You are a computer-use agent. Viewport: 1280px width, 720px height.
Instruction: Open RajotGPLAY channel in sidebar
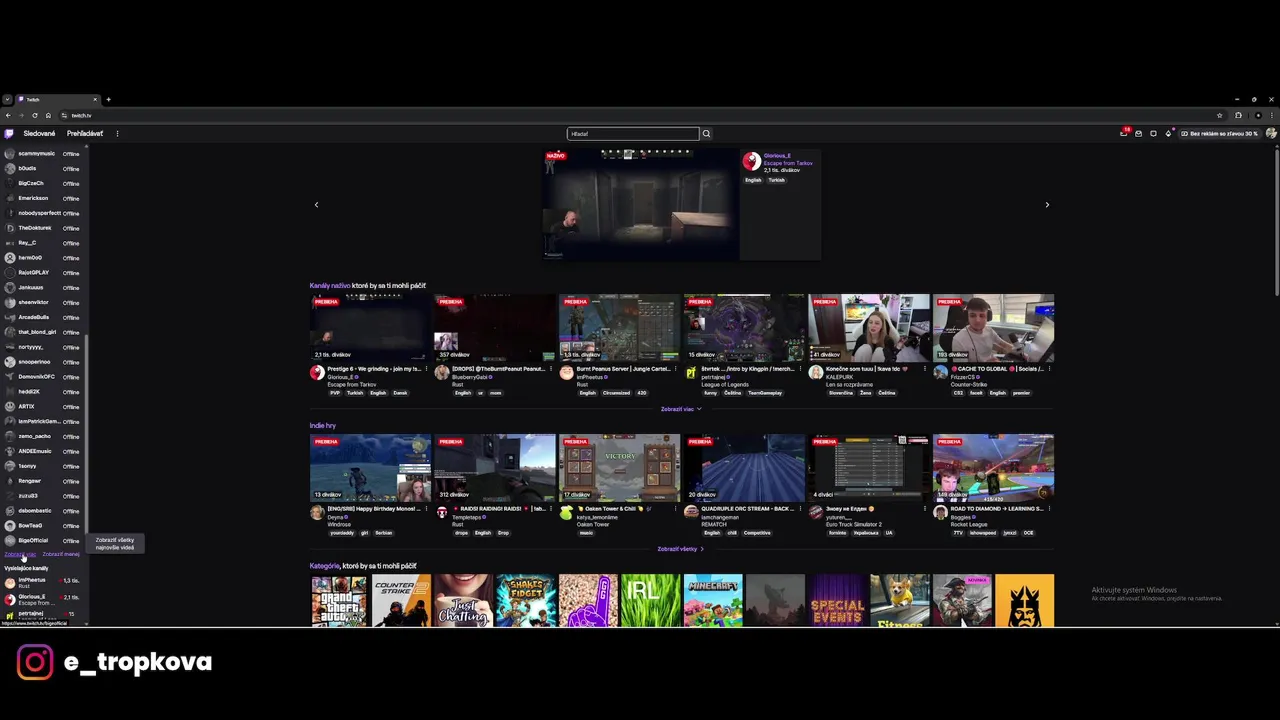(43, 272)
